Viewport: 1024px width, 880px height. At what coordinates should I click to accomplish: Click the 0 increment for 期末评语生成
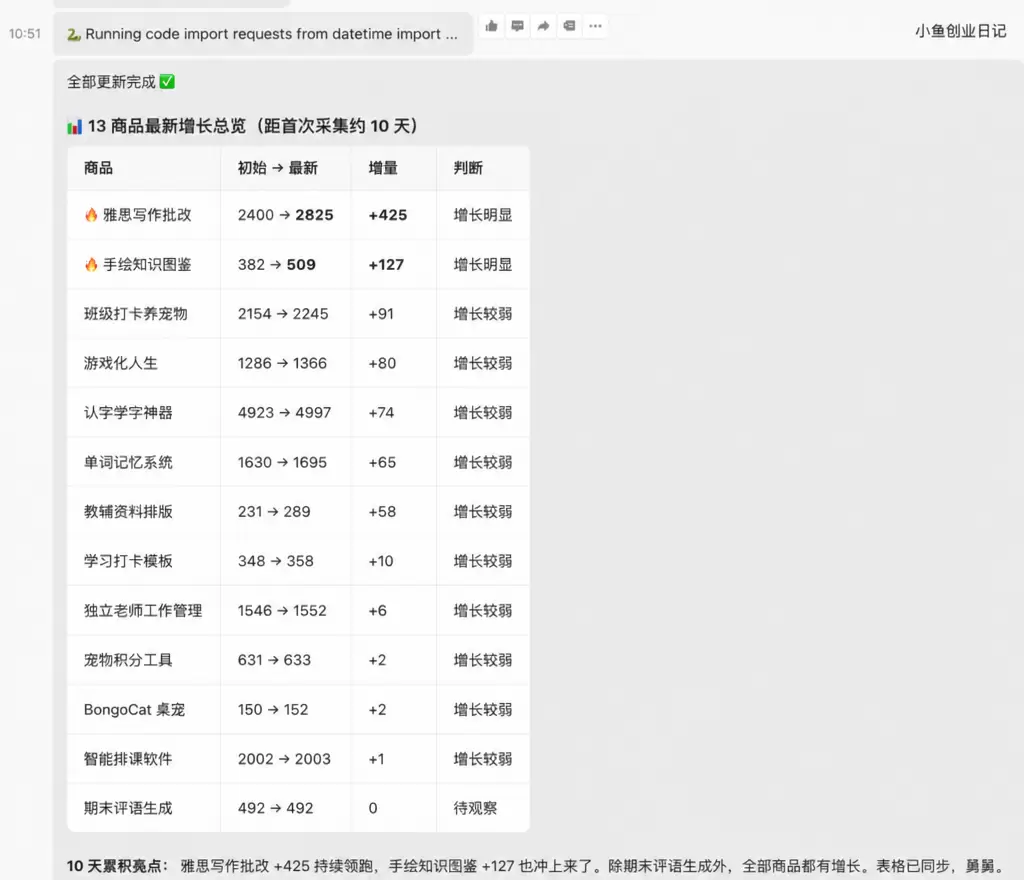click(x=373, y=808)
